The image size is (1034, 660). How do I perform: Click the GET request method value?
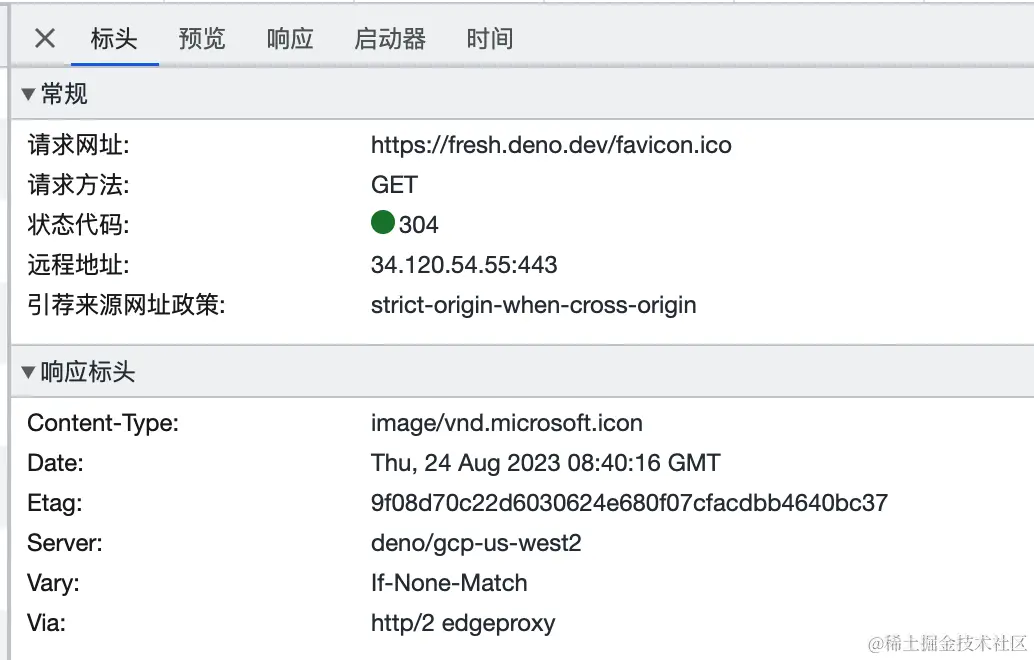click(x=394, y=185)
